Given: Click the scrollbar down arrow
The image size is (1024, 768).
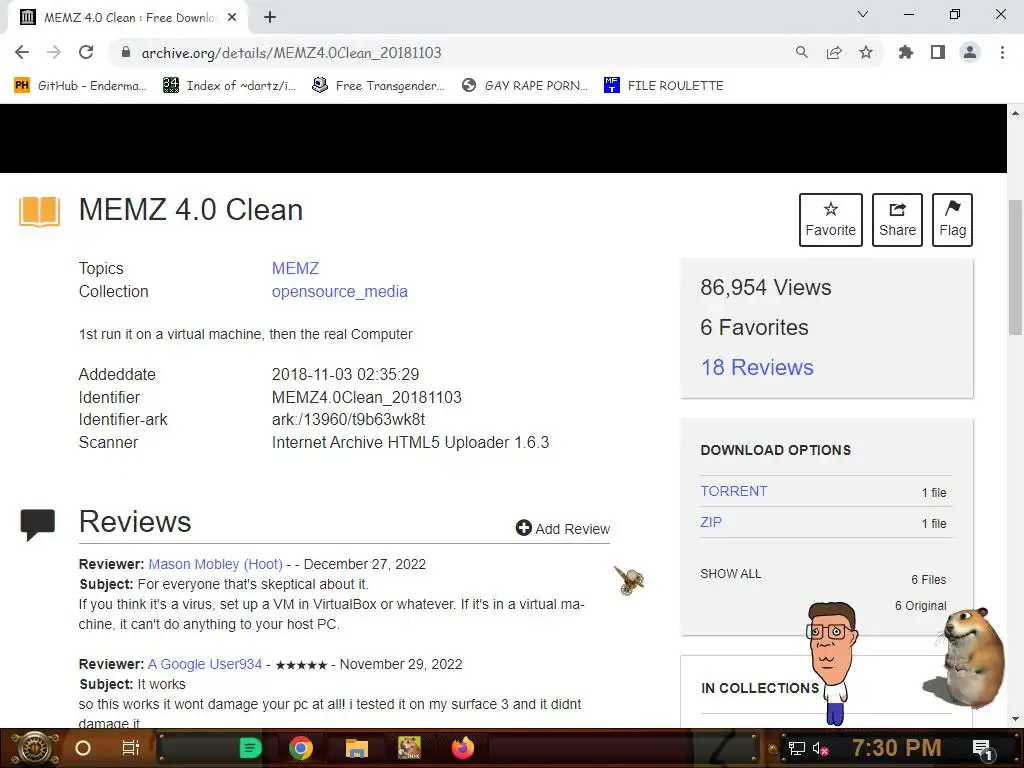Looking at the screenshot, I should click(x=1015, y=719).
